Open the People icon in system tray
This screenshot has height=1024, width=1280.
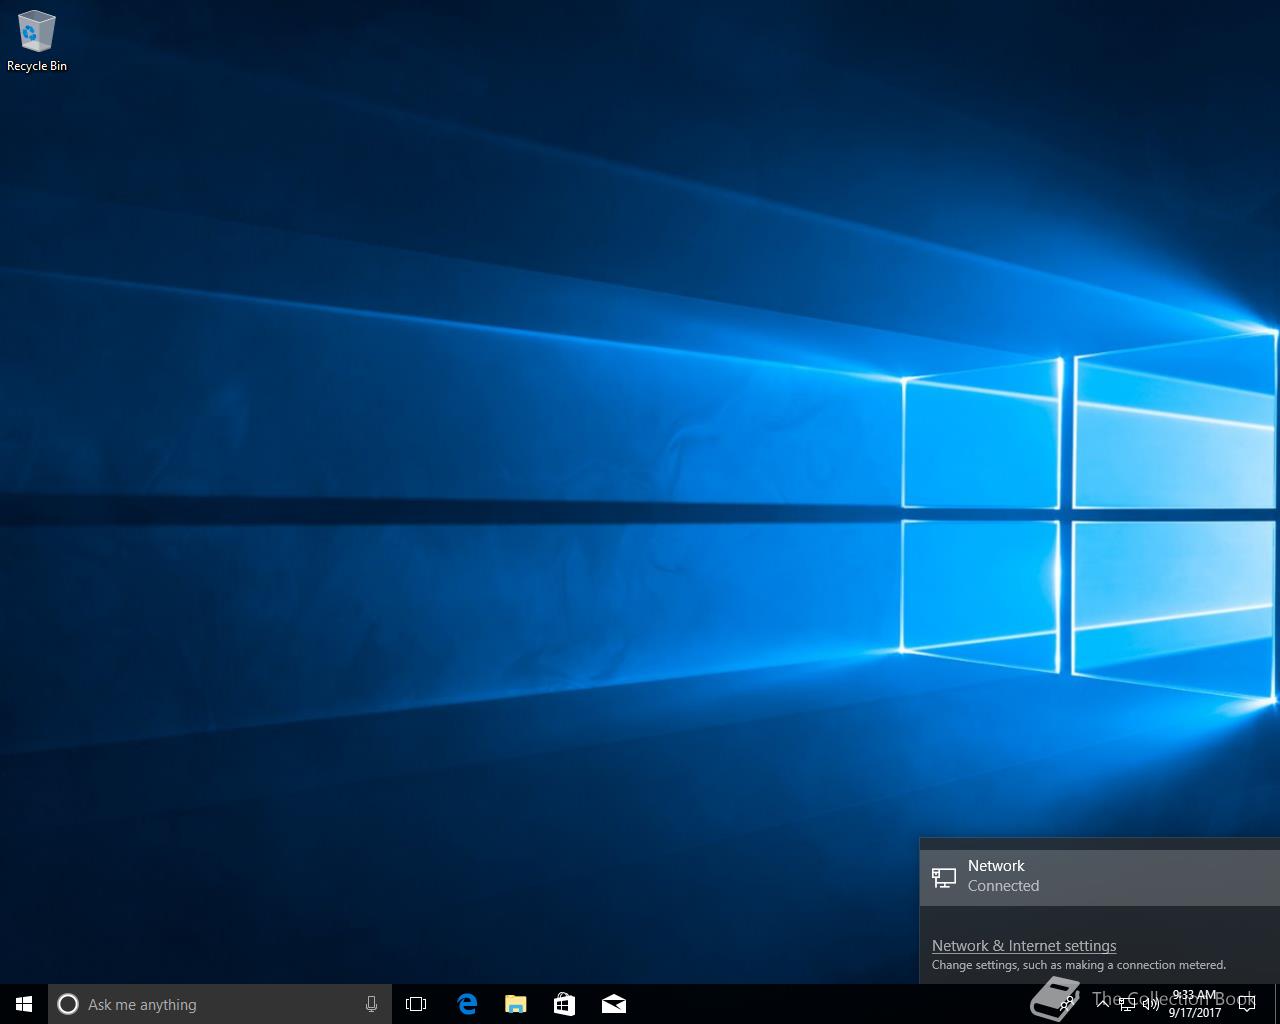tap(1068, 1004)
